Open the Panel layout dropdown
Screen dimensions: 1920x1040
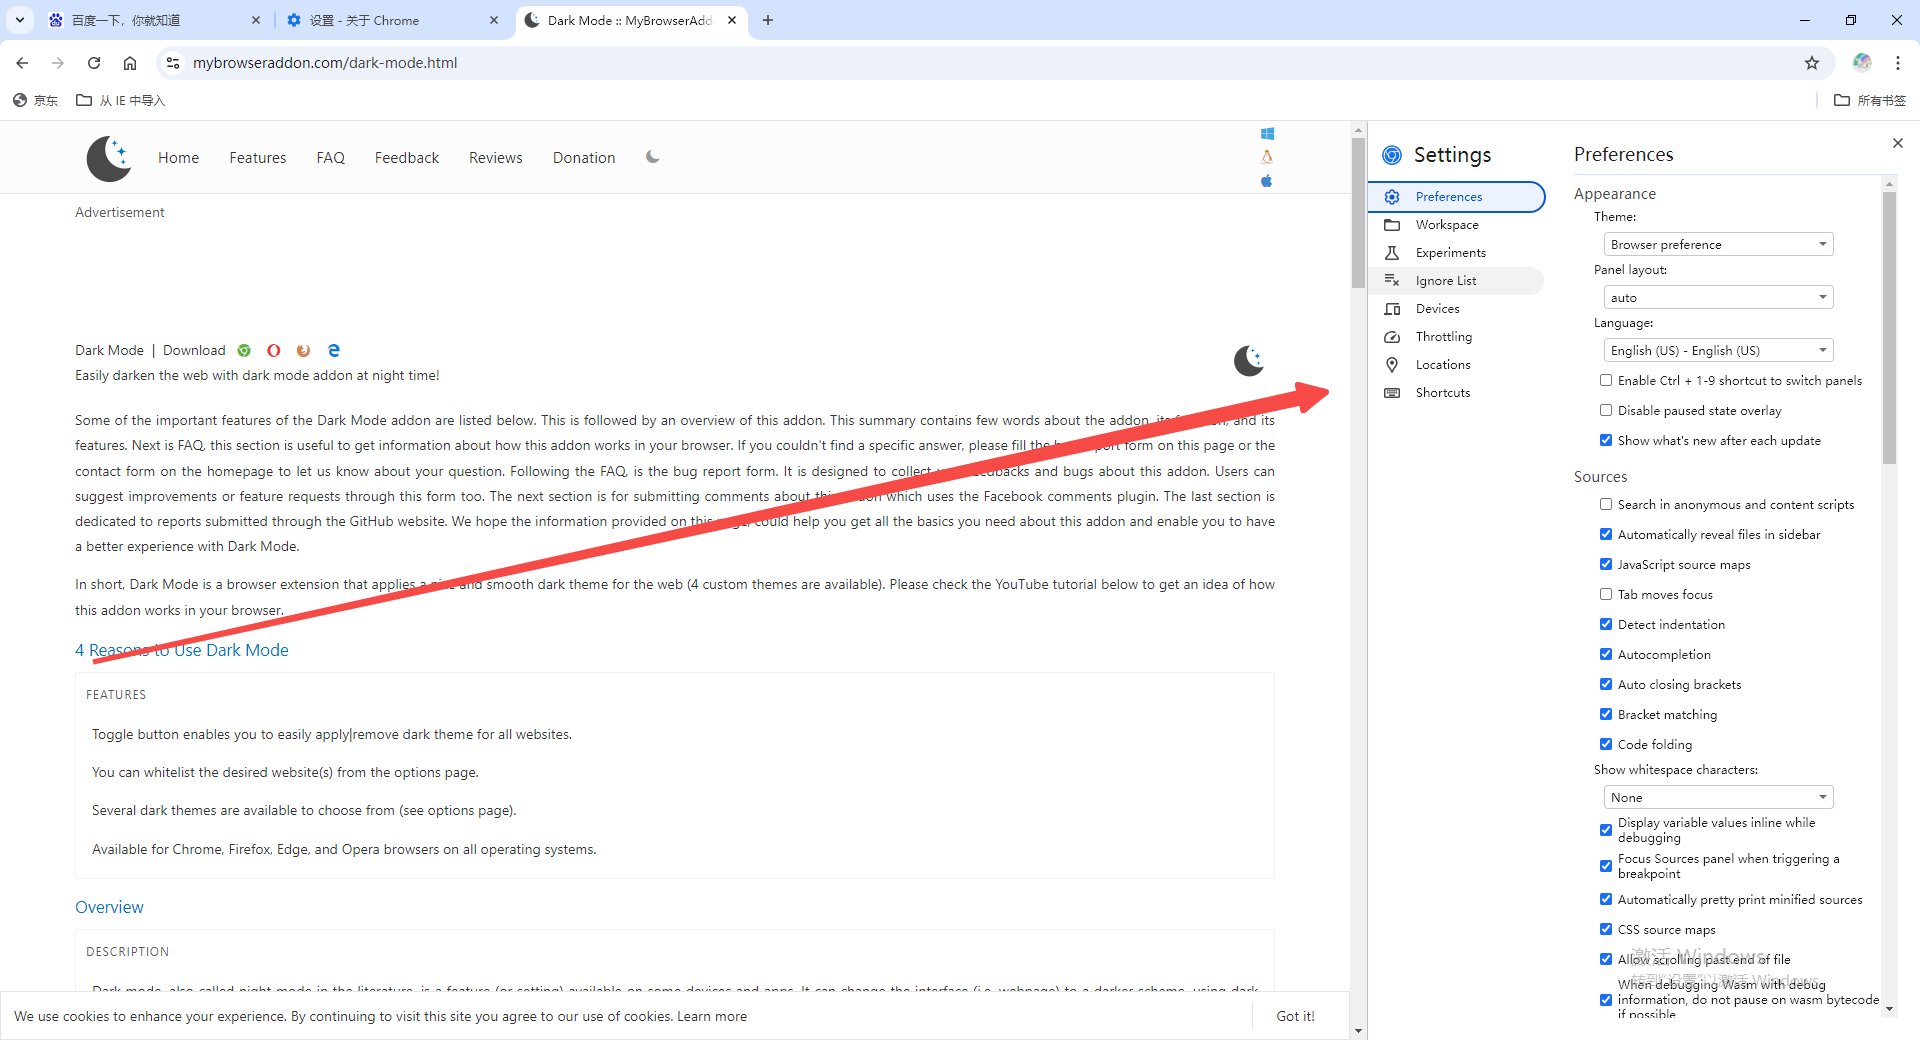coord(1718,297)
